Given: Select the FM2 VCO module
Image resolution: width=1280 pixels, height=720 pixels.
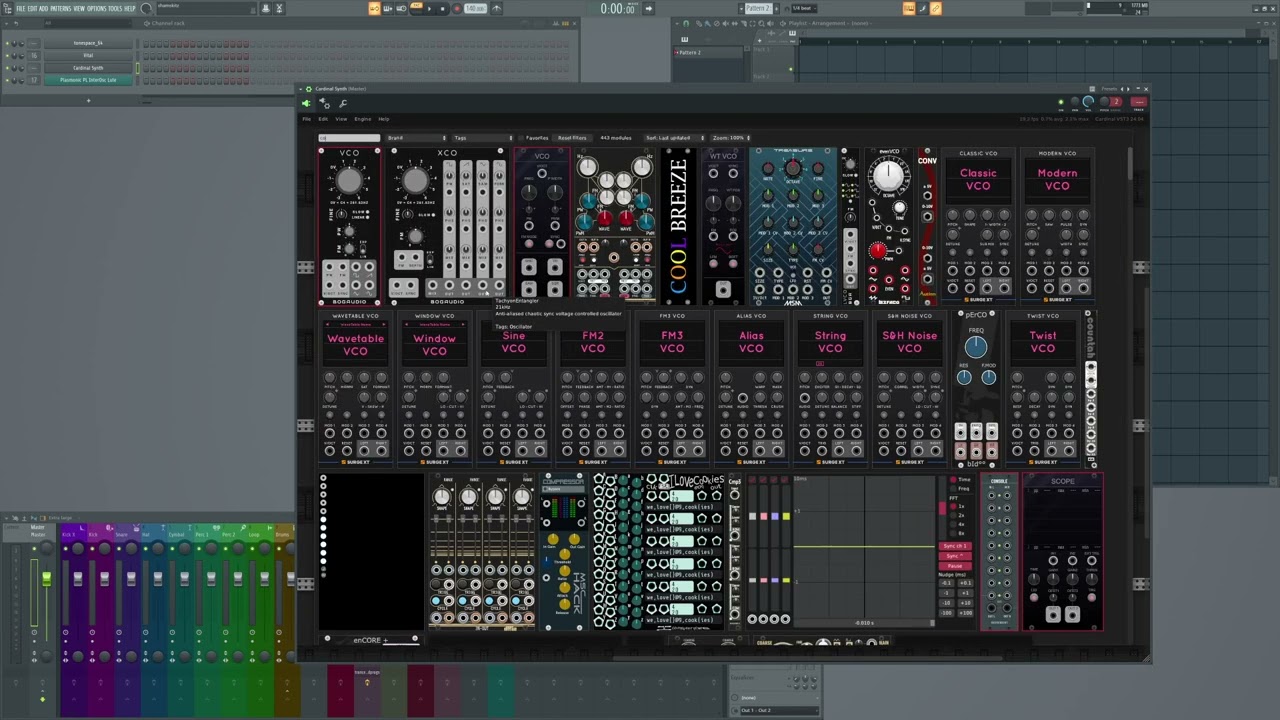Looking at the screenshot, I should coord(593,388).
